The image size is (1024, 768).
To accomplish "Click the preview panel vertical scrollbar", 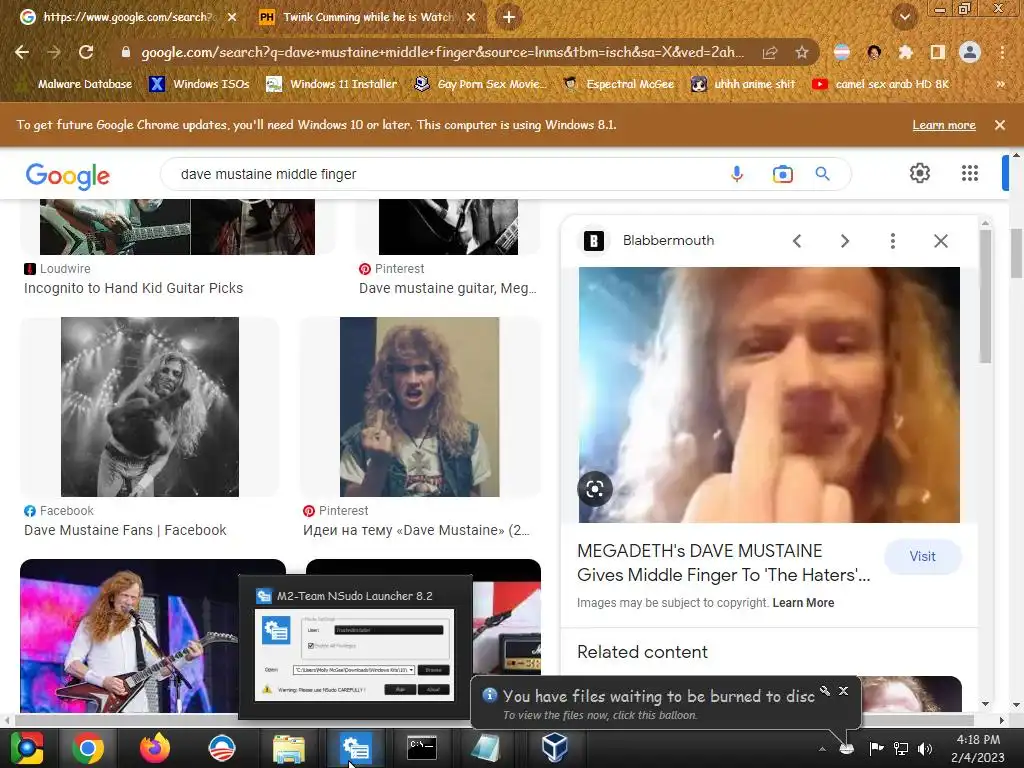I will pyautogui.click(x=985, y=296).
